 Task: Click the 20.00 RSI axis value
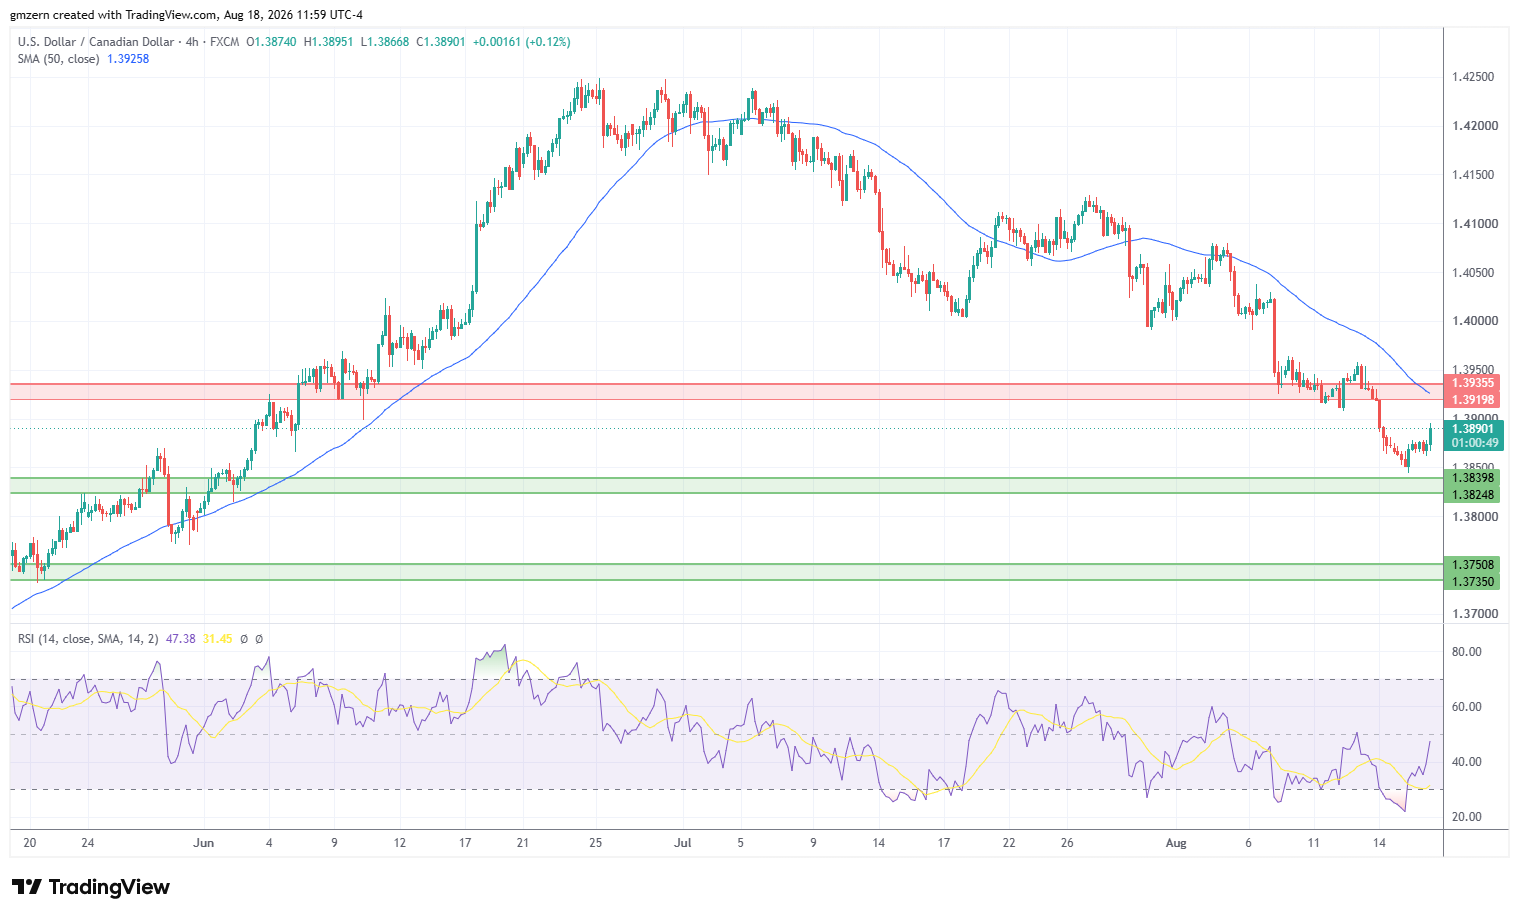click(1466, 817)
